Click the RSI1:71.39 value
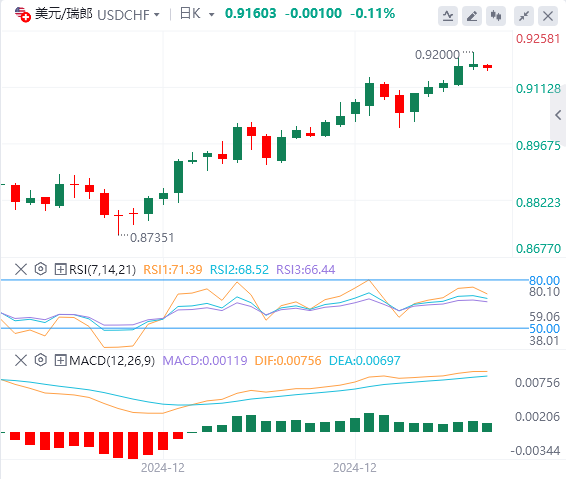 173,270
